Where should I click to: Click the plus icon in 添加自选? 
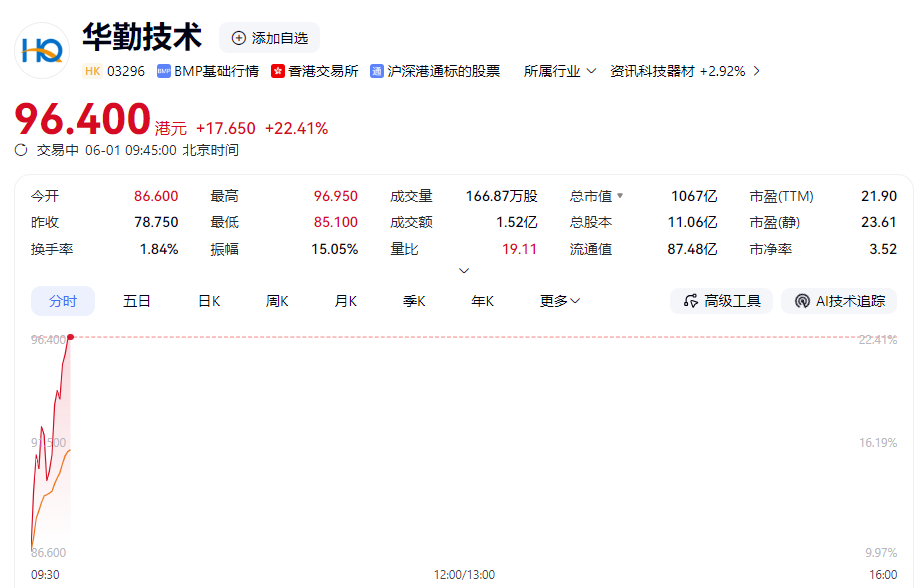click(x=239, y=38)
